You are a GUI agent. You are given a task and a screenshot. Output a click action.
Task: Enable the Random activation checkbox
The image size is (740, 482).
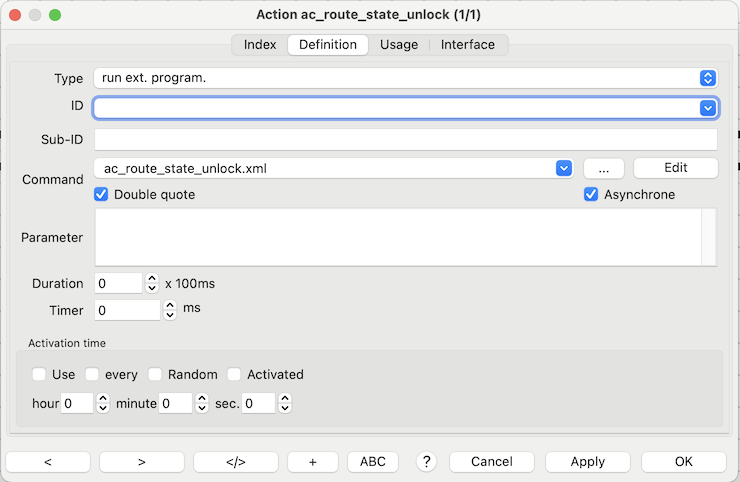pyautogui.click(x=155, y=374)
